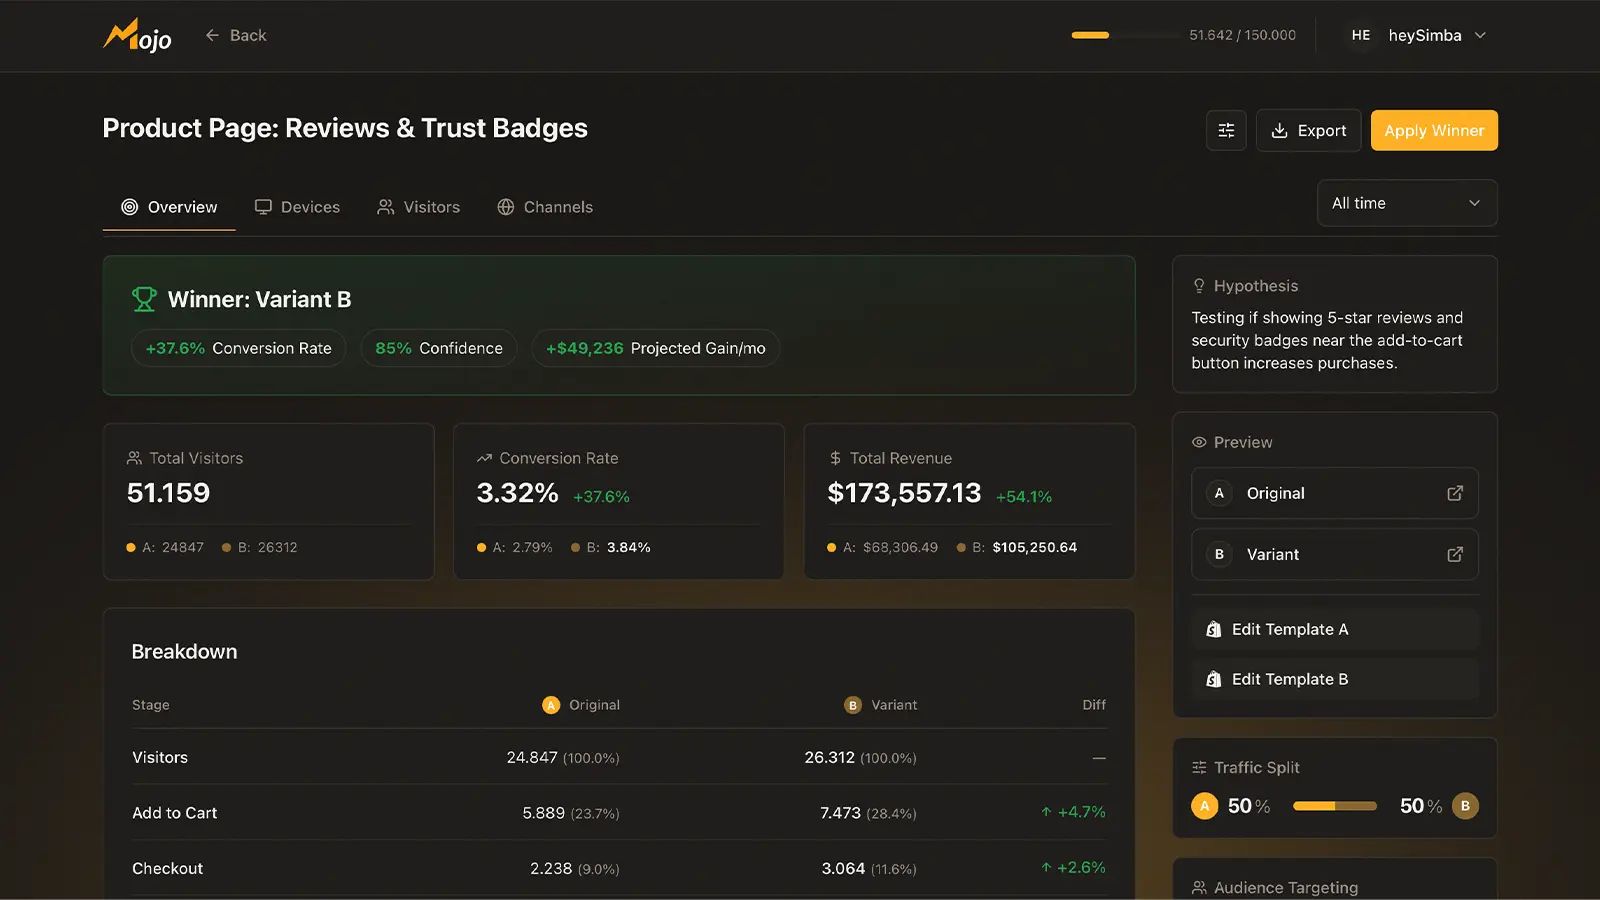Switch to the Devices tab
This screenshot has height=900, width=1600.
coord(297,207)
